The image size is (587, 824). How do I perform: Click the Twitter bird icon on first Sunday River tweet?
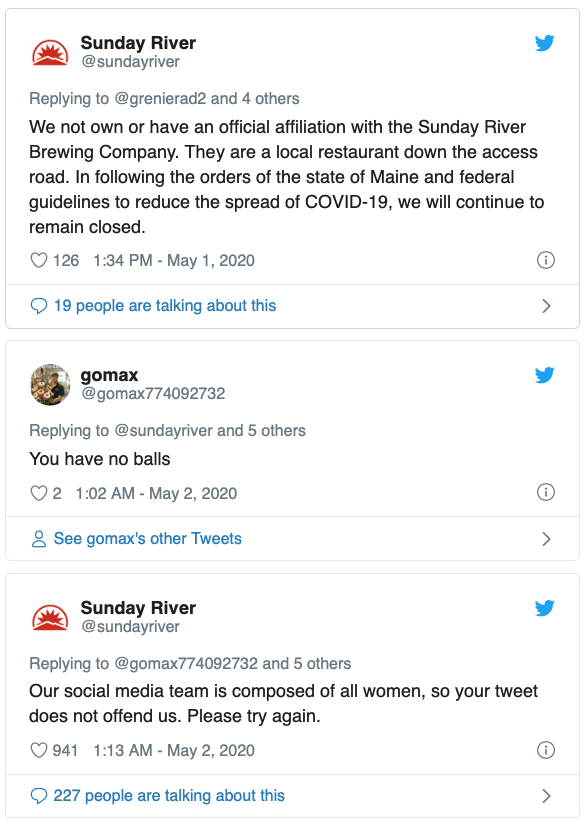[545, 43]
